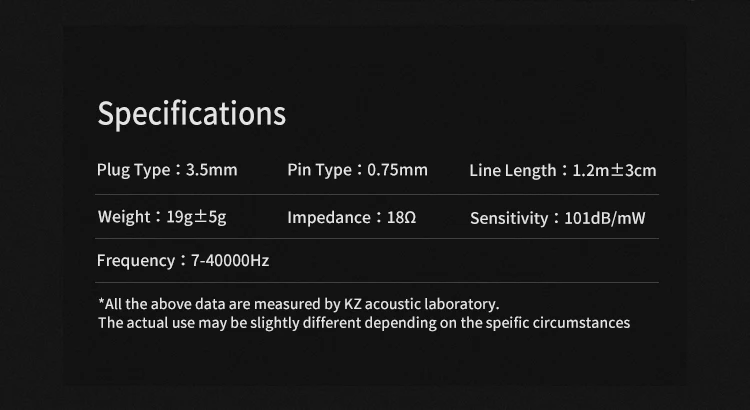The image size is (750, 410).
Task: Click the word 'Plug Type' label
Action: (x=133, y=170)
